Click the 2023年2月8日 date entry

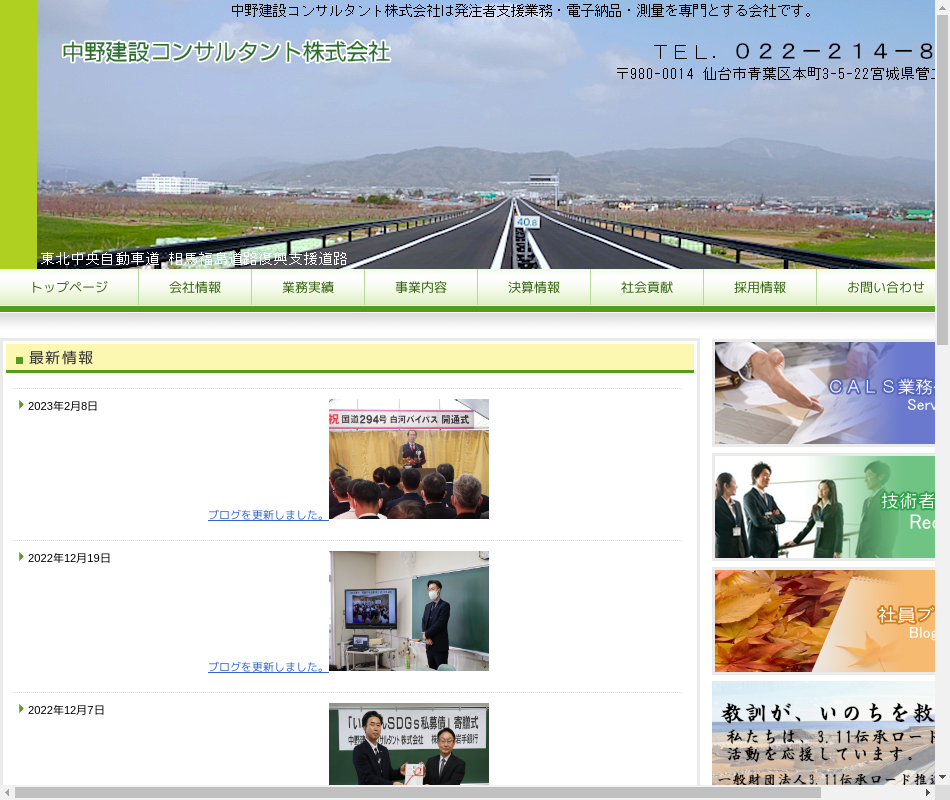coord(62,406)
